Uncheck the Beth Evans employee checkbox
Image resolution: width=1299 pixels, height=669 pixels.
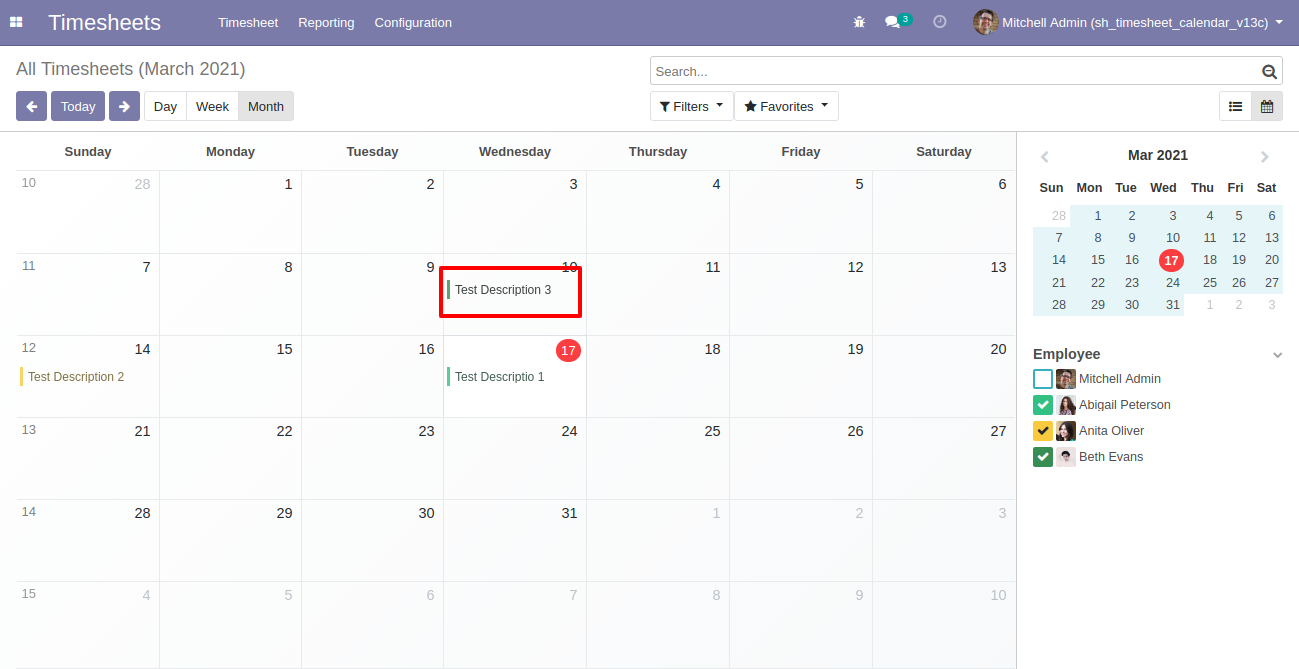tap(1043, 457)
